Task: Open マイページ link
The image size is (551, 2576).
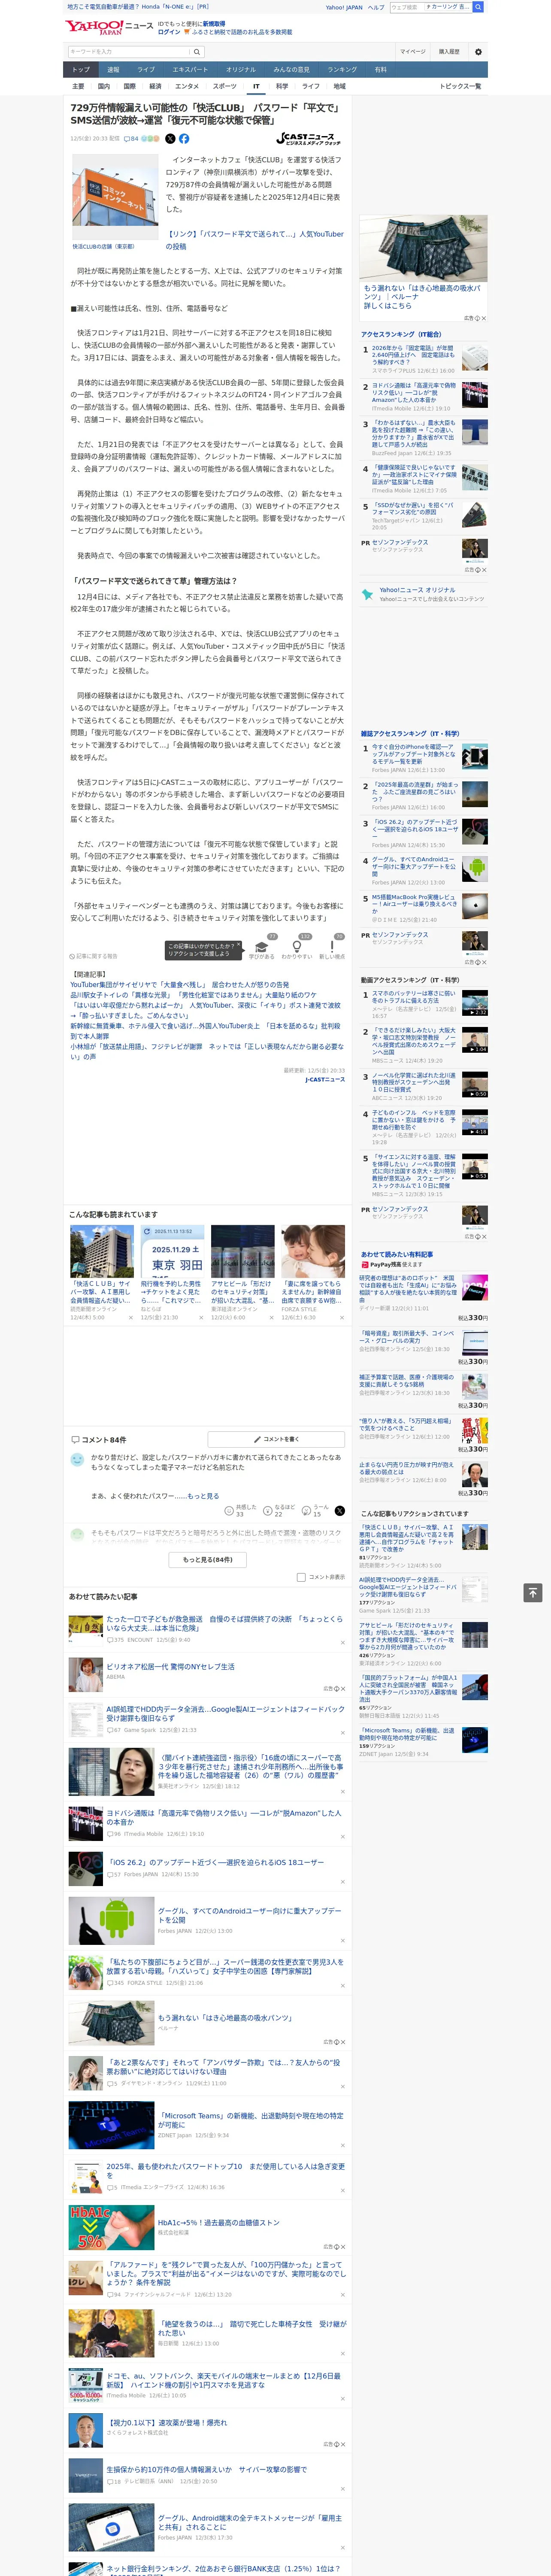Action: click(412, 52)
